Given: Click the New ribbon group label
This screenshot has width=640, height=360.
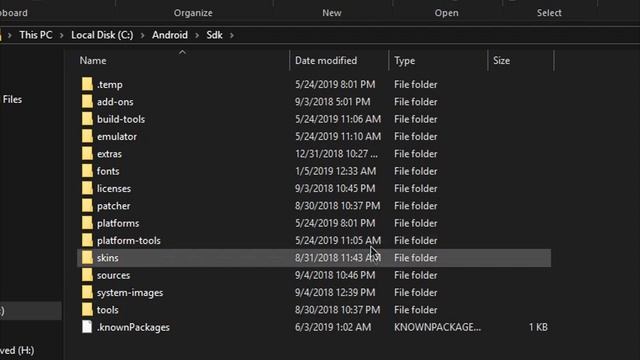Looking at the screenshot, I should [332, 13].
